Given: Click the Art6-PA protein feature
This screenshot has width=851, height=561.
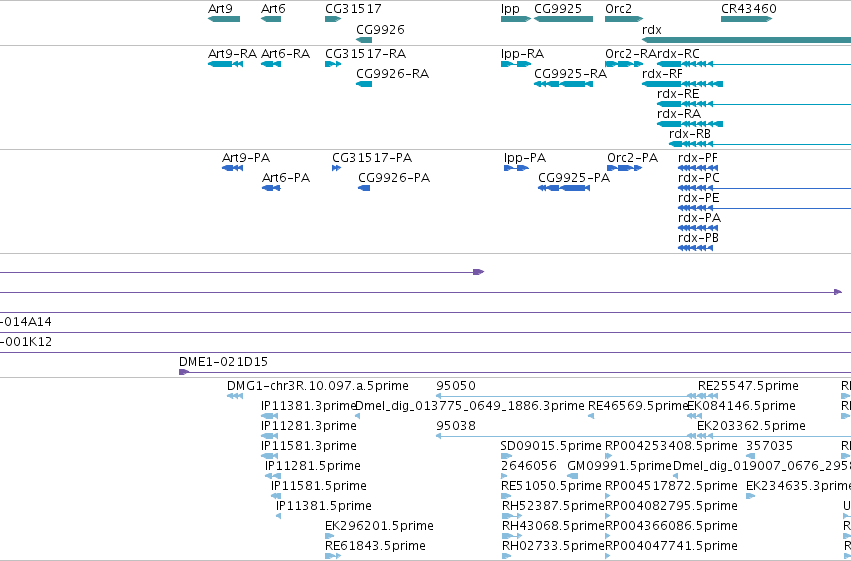Looking at the screenshot, I should coord(271,188).
